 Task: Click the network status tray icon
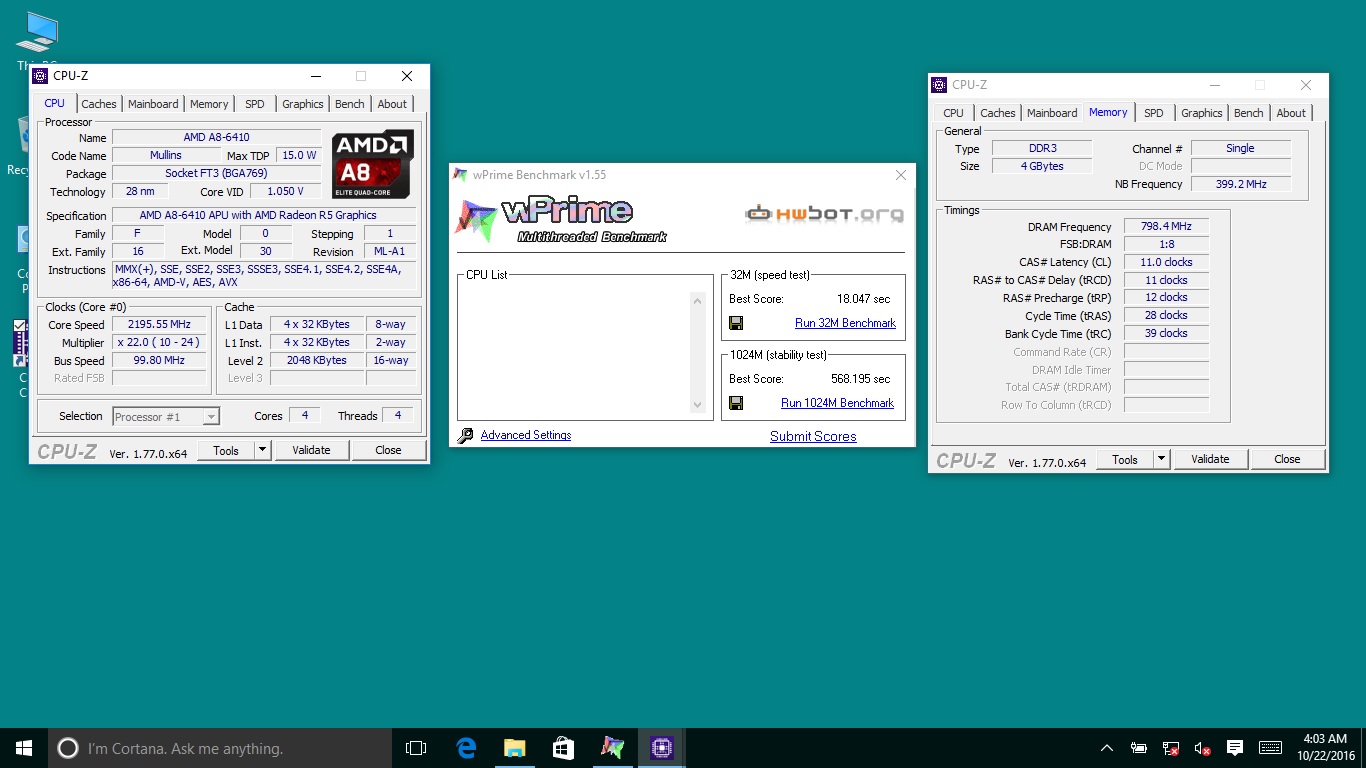pyautogui.click(x=1171, y=748)
